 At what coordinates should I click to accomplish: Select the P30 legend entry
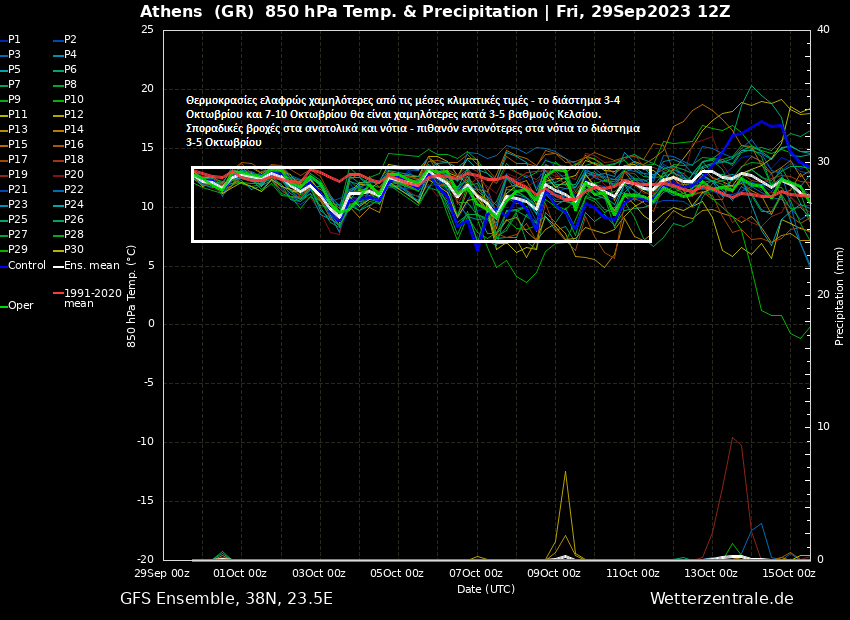[74, 250]
